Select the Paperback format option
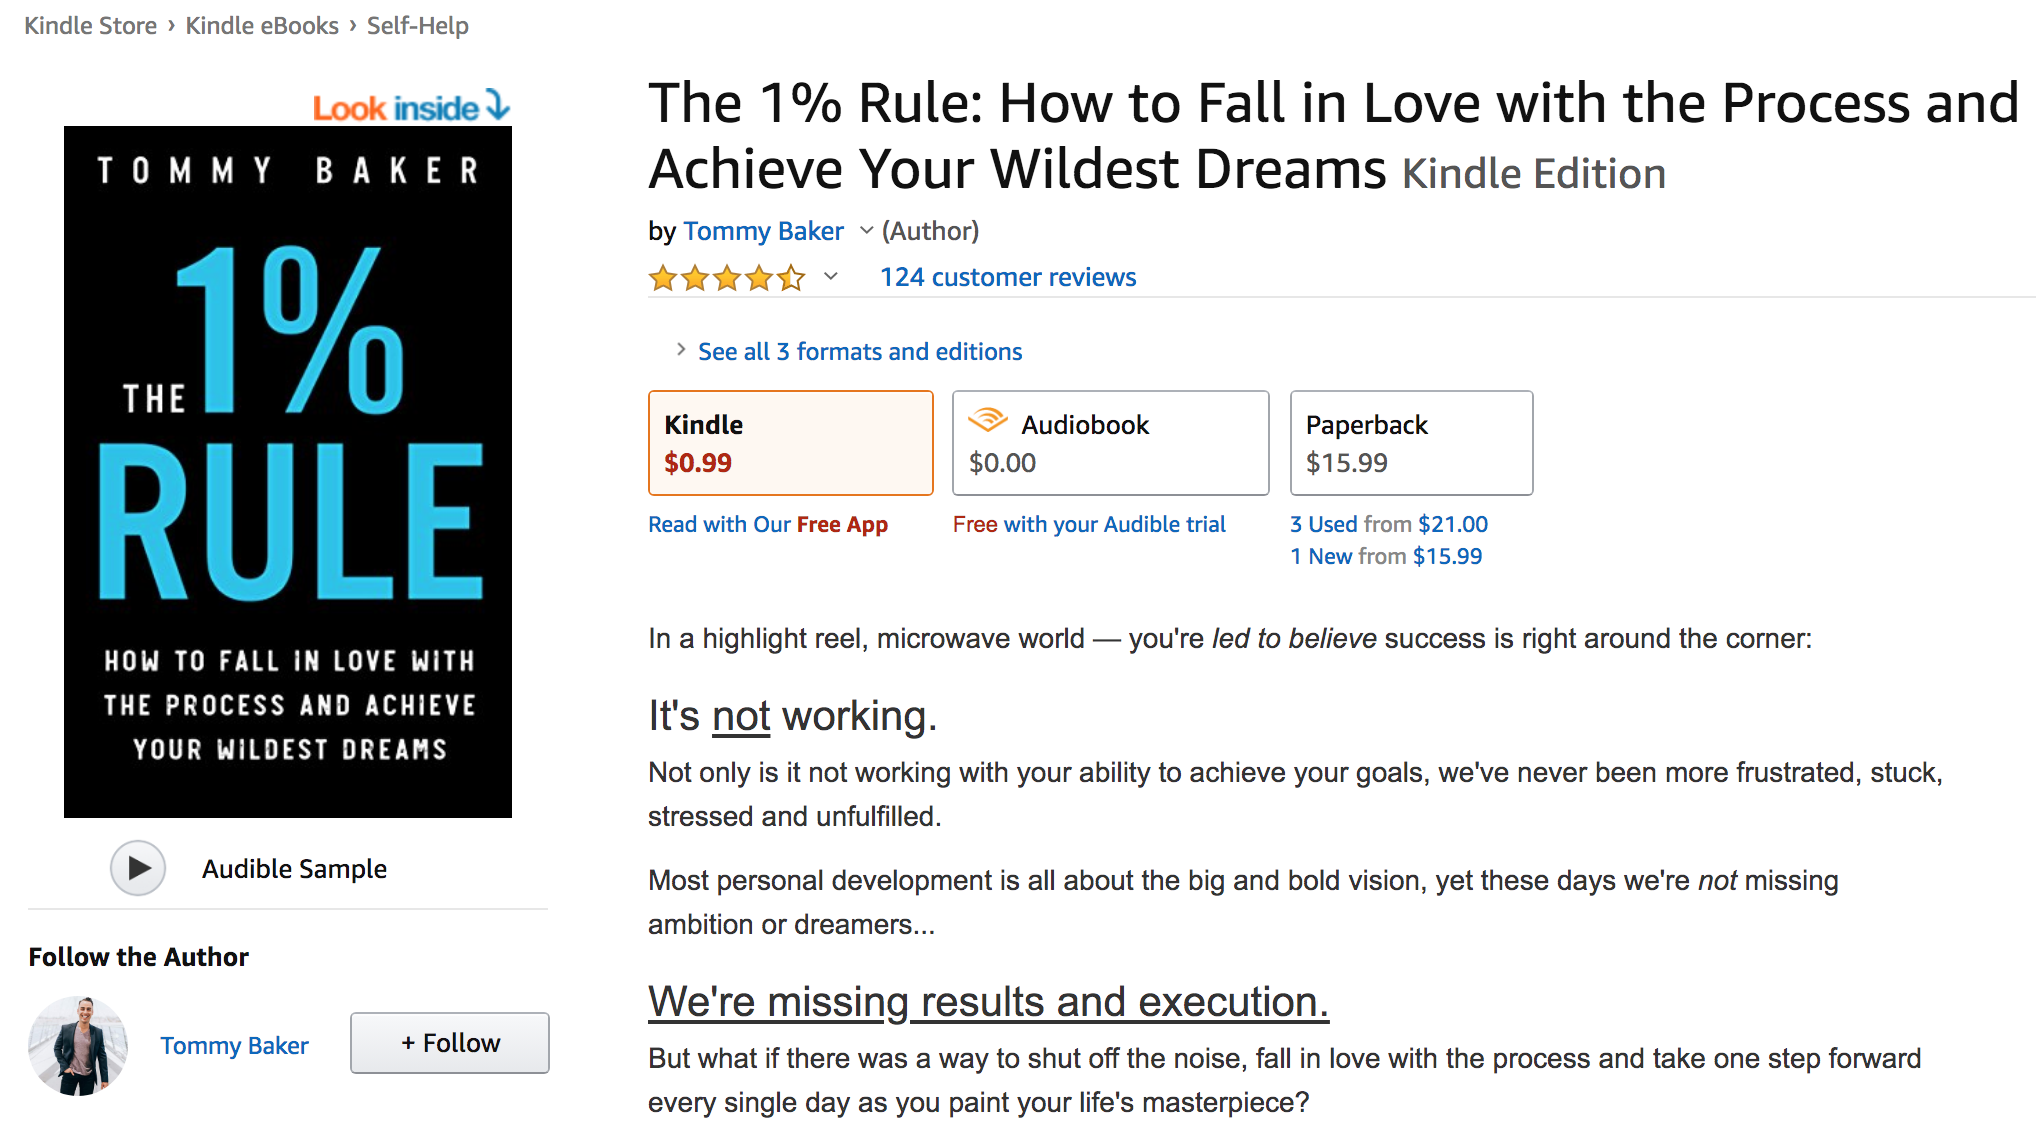This screenshot has height=1132, width=2036. [1410, 443]
